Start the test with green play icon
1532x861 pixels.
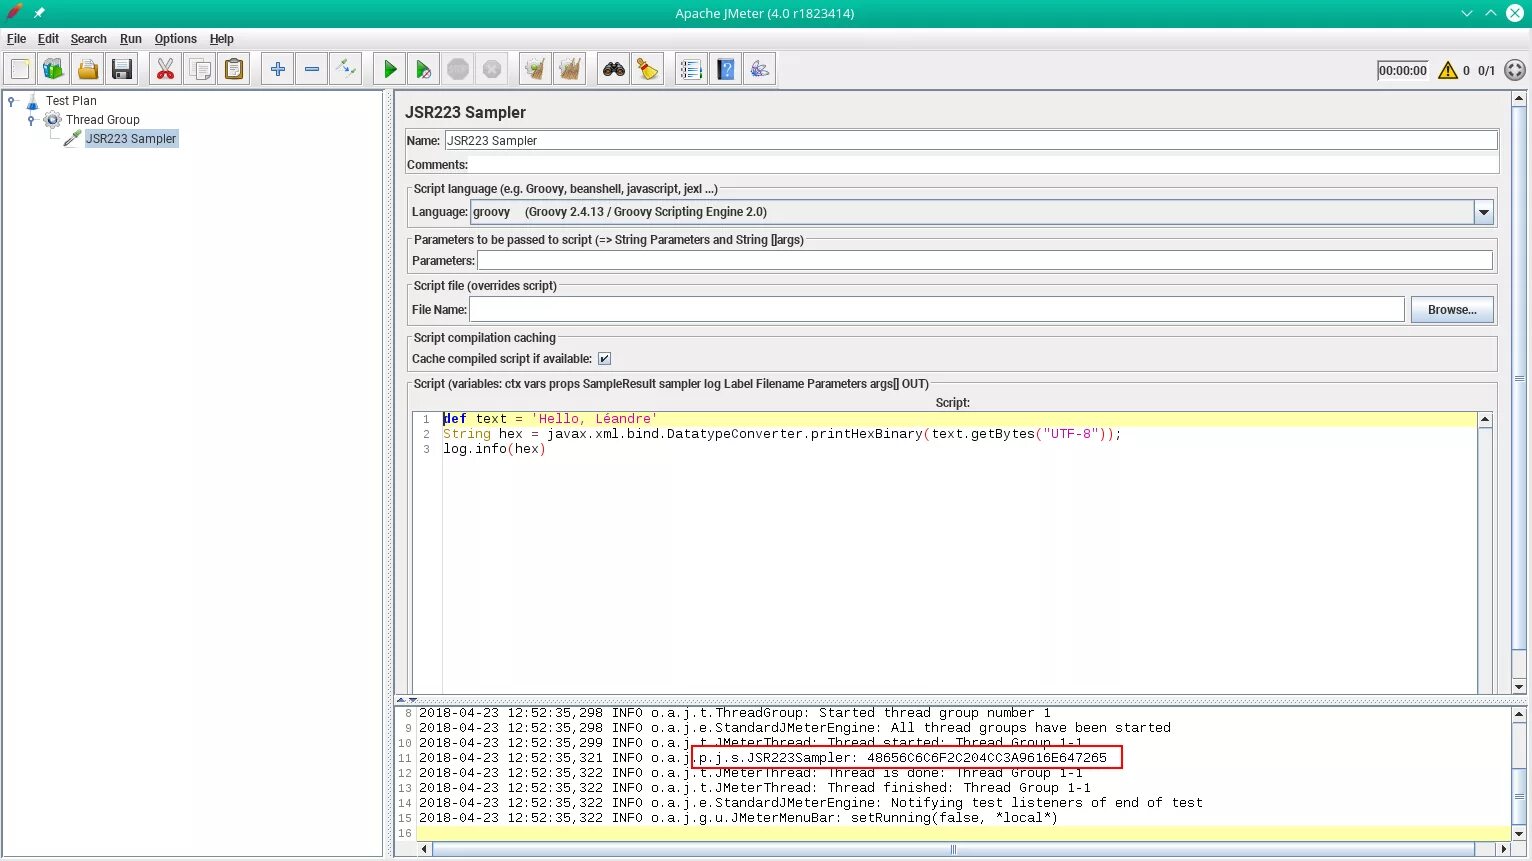click(390, 69)
